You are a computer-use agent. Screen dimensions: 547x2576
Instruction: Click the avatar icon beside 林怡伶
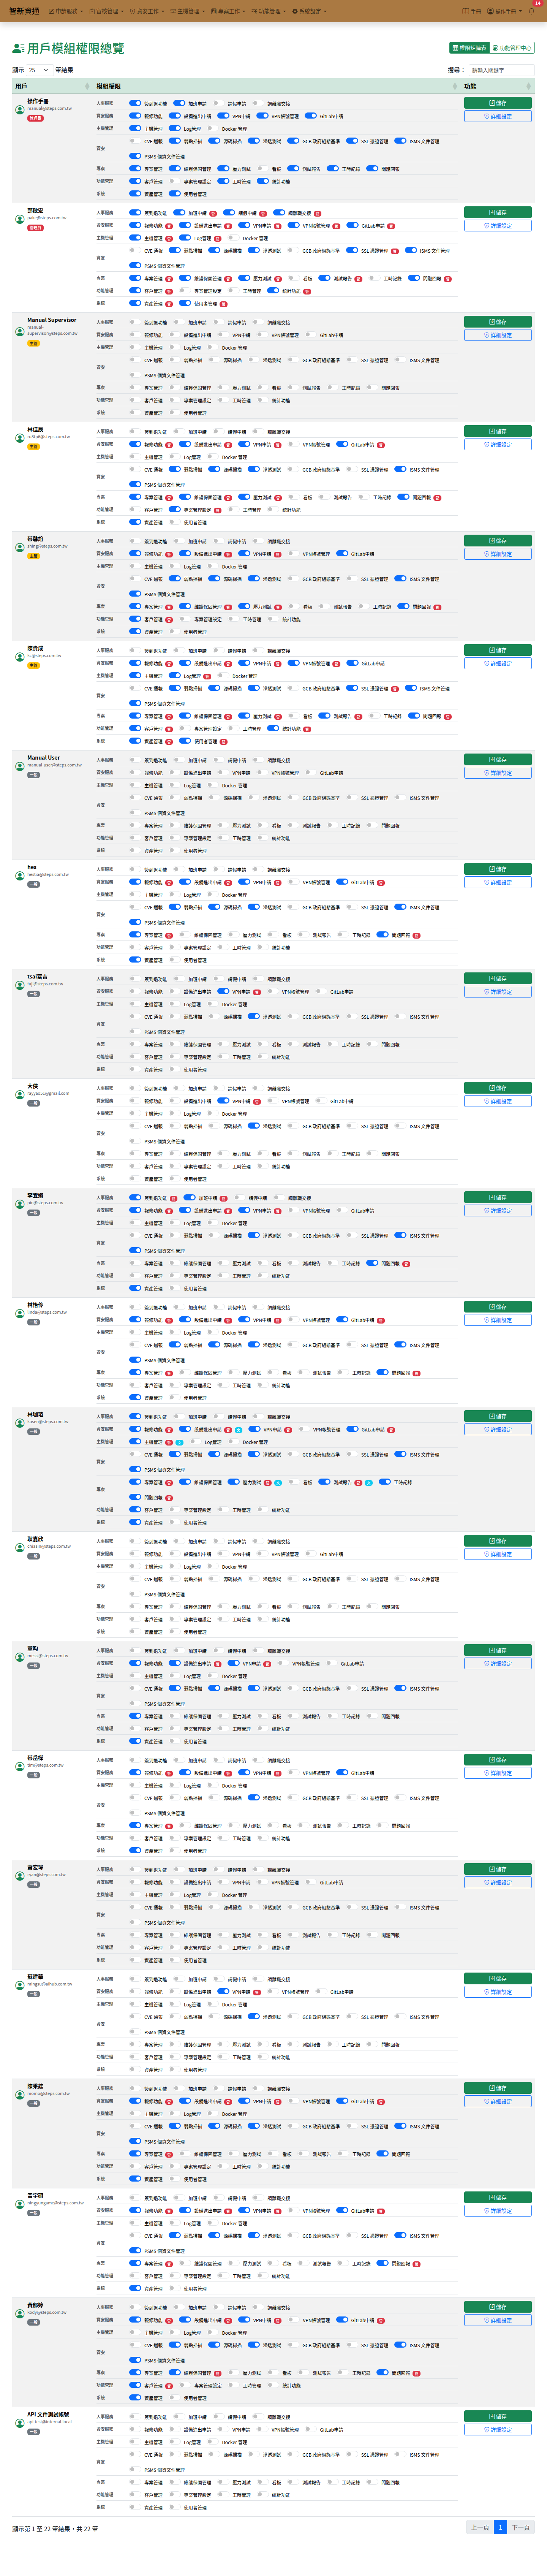(20, 1314)
